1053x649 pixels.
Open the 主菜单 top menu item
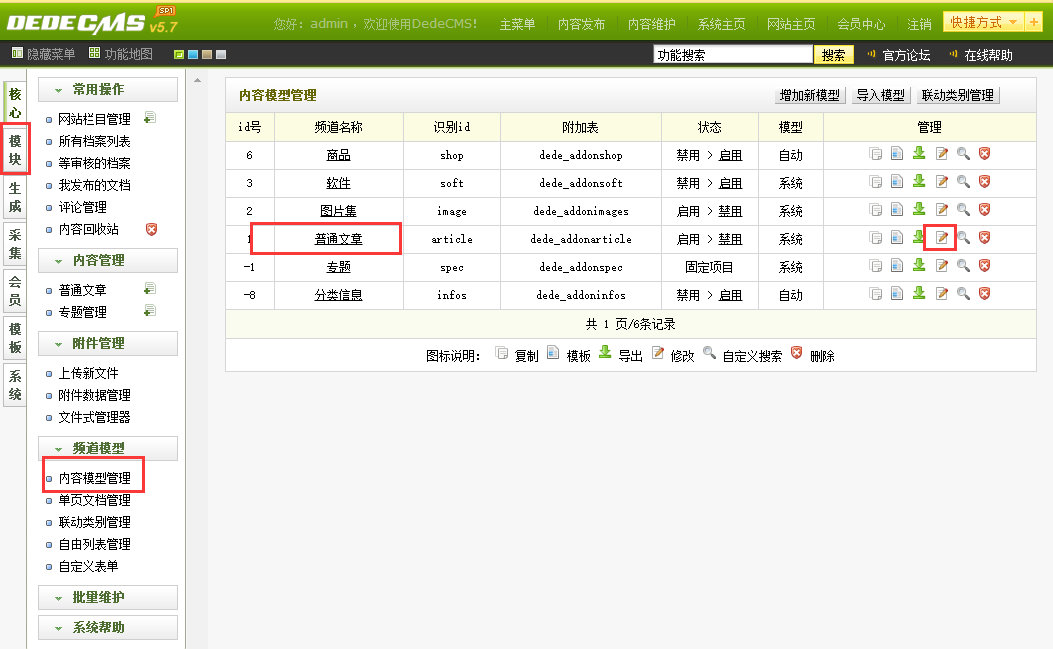pyautogui.click(x=517, y=24)
